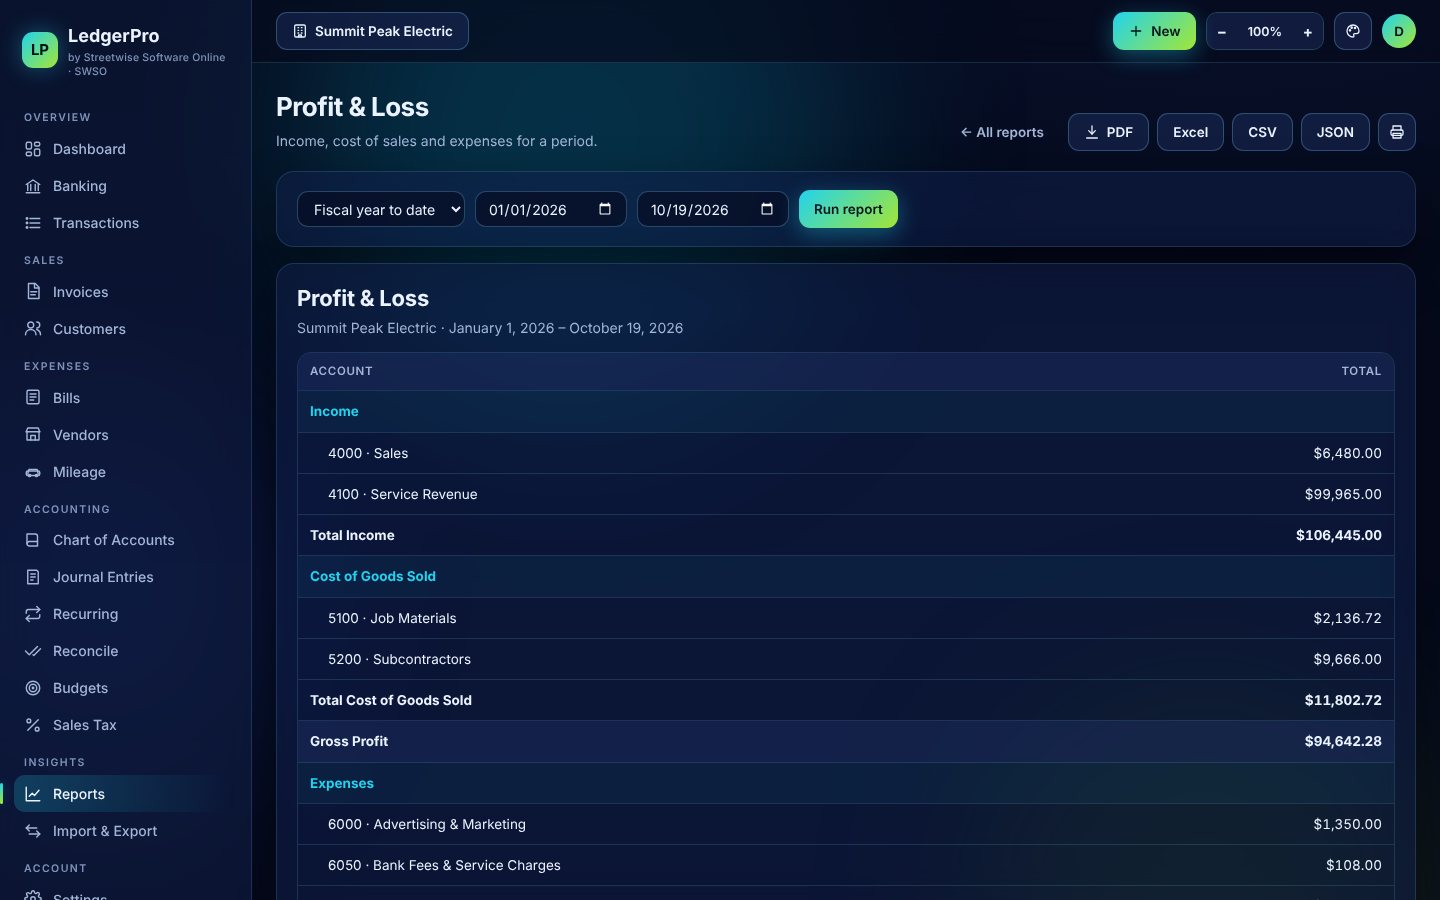Screen dimensions: 1440x900
Task: Click the Customers icon in sidebar
Action: (33, 329)
